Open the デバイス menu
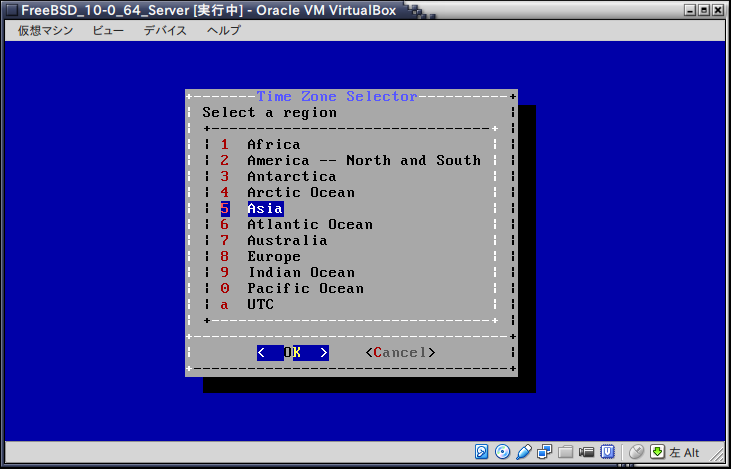This screenshot has width=731, height=469. 165,30
